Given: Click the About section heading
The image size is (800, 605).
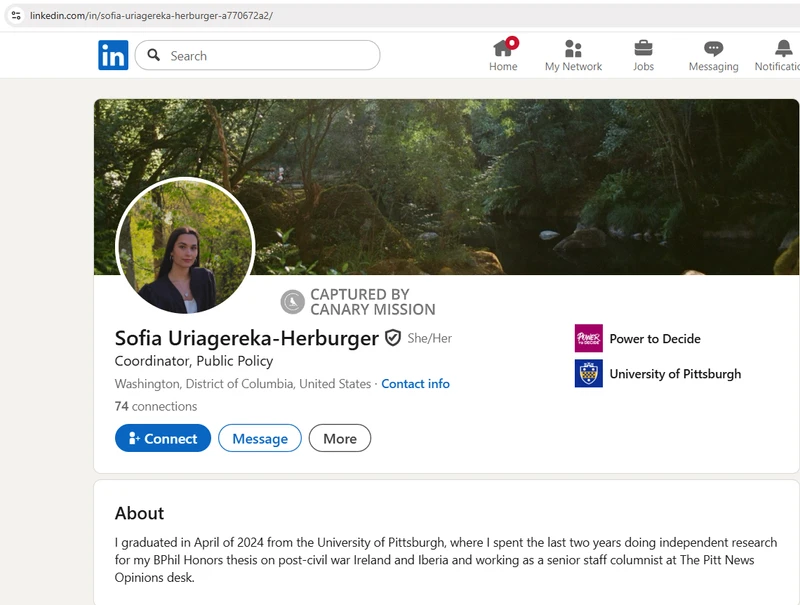Looking at the screenshot, I should click(x=139, y=513).
